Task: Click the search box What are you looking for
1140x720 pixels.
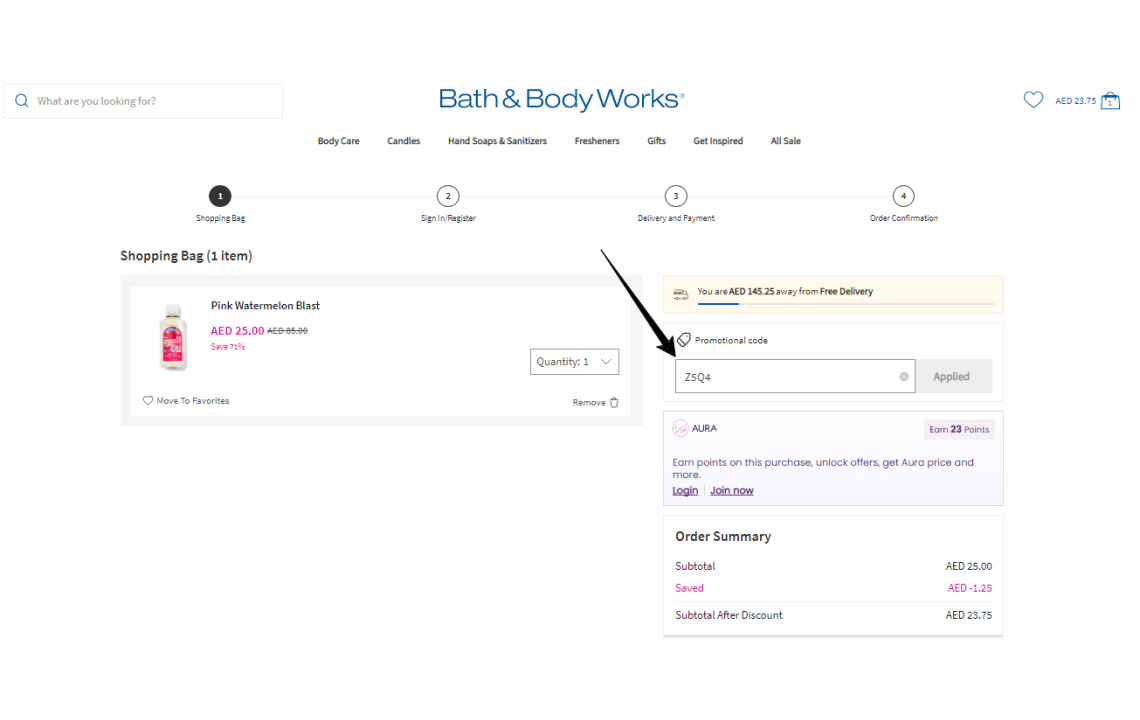Action: pyautogui.click(x=143, y=100)
